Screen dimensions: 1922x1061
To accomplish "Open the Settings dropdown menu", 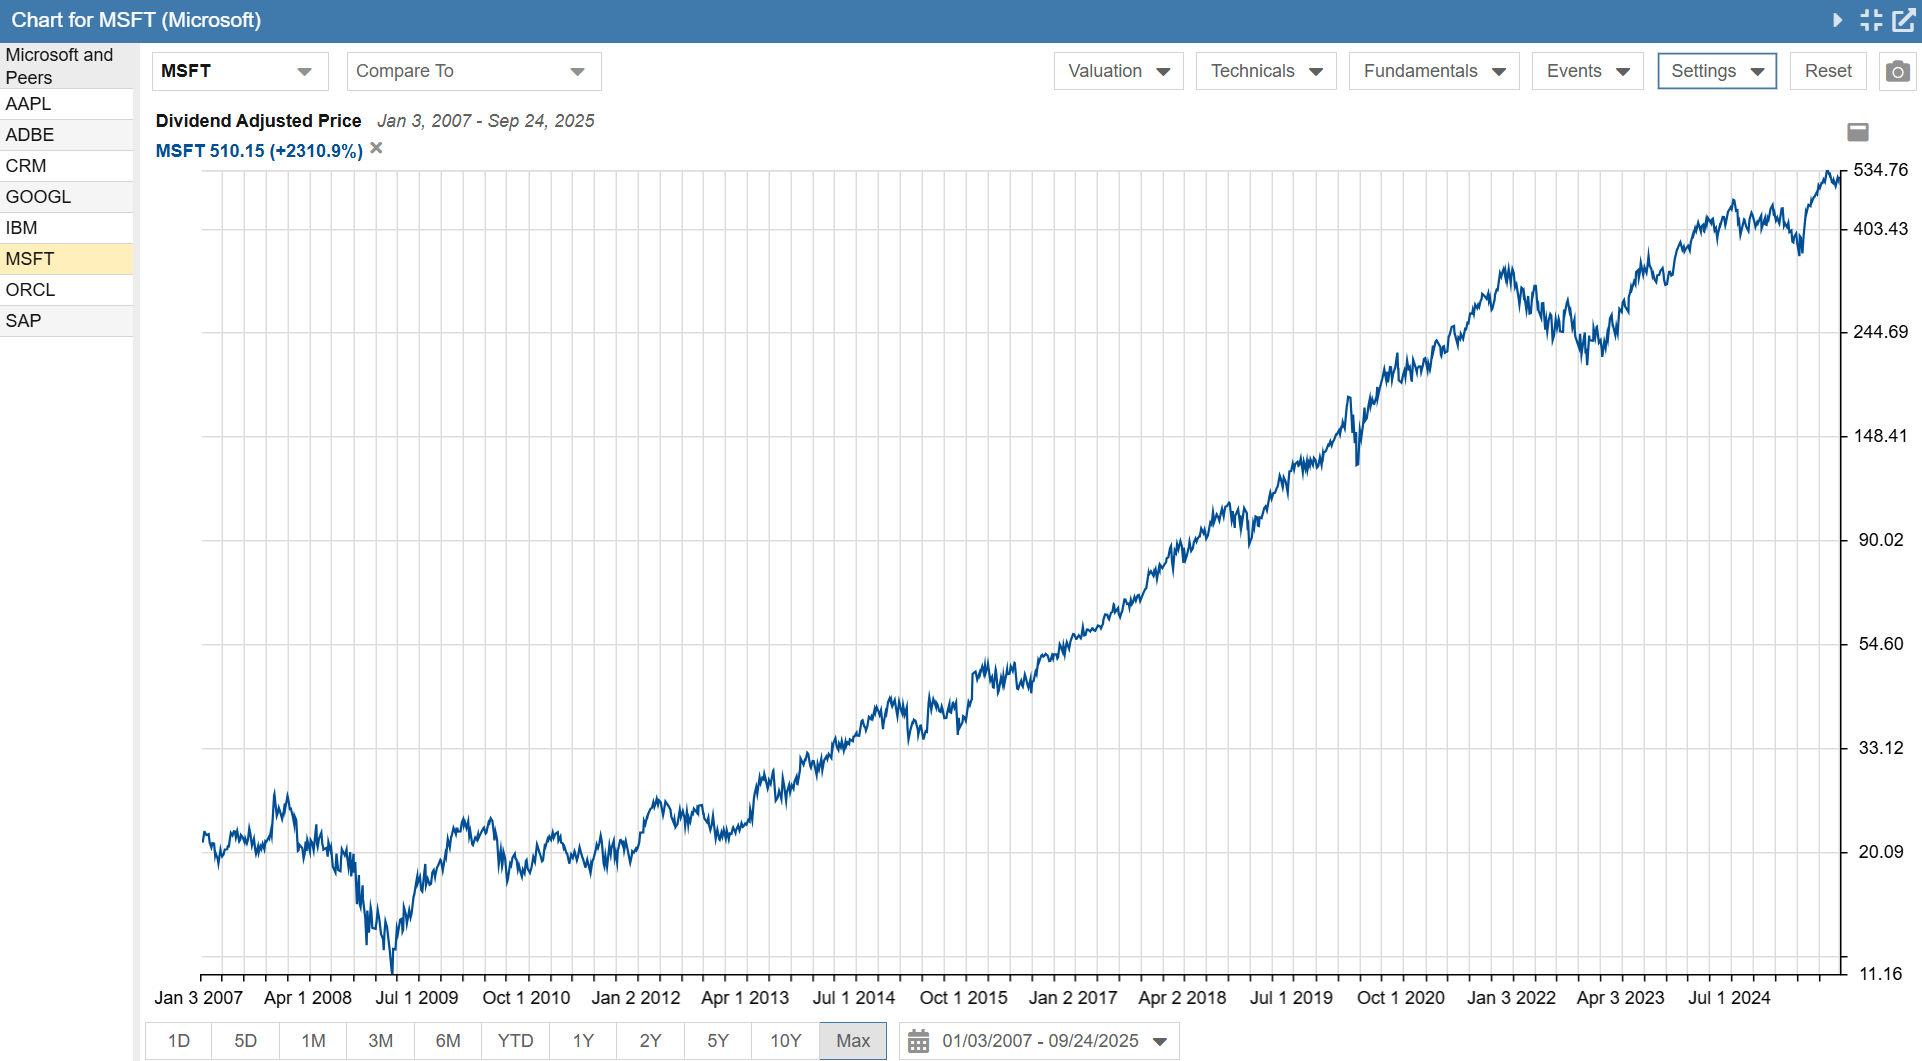I will (x=1716, y=71).
